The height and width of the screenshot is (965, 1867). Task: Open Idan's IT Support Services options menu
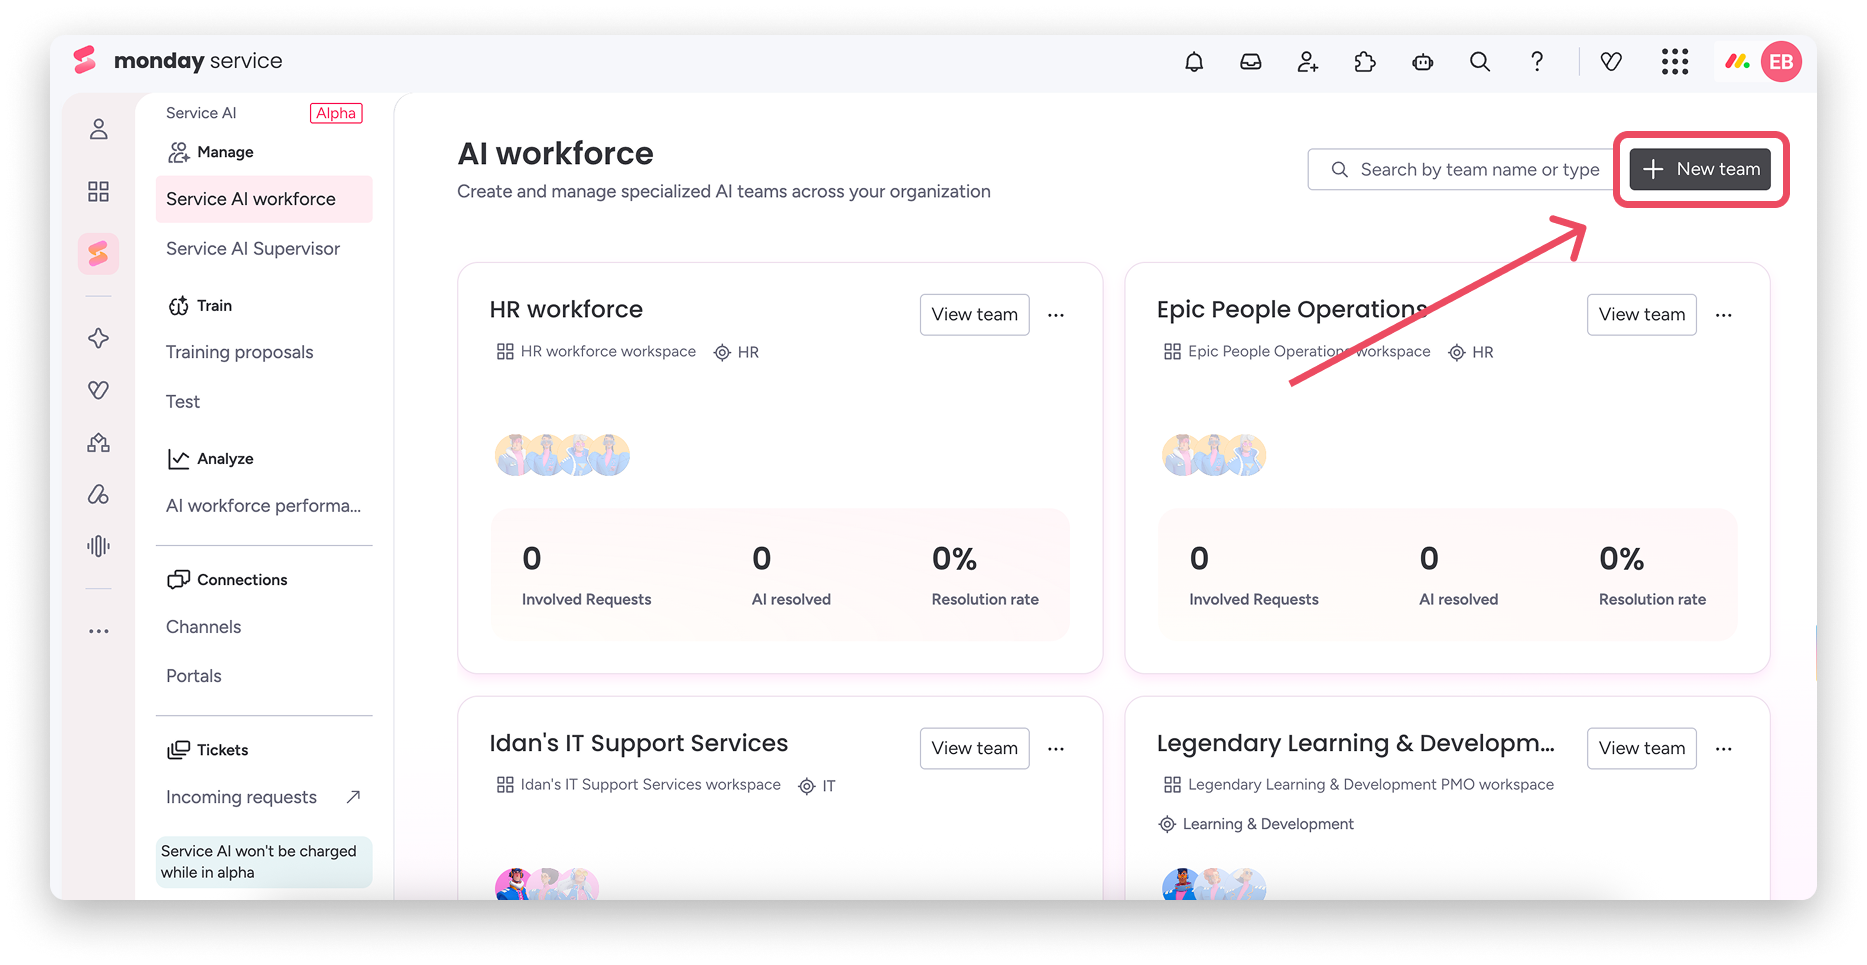(1056, 749)
